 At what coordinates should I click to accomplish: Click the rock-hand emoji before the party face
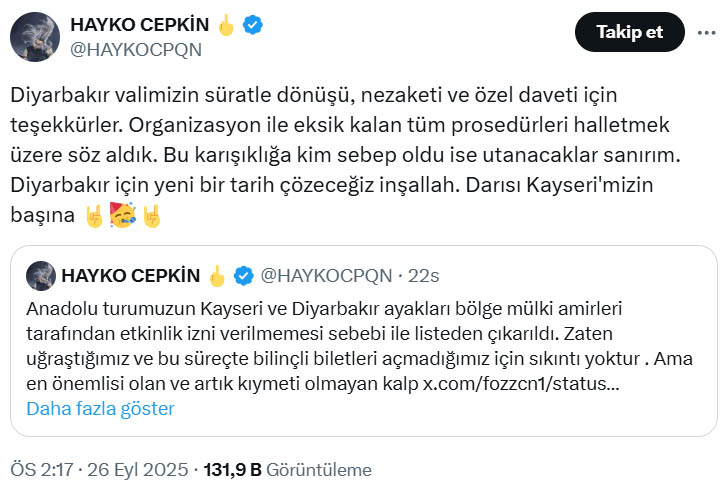pos(94,216)
